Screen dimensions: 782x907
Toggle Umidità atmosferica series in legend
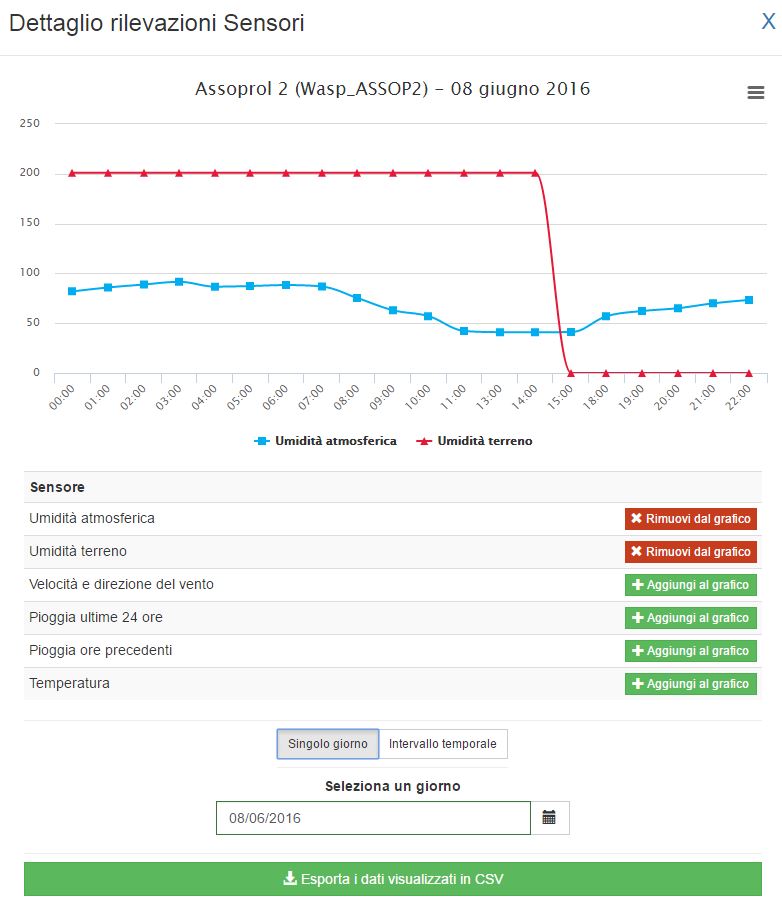point(326,441)
